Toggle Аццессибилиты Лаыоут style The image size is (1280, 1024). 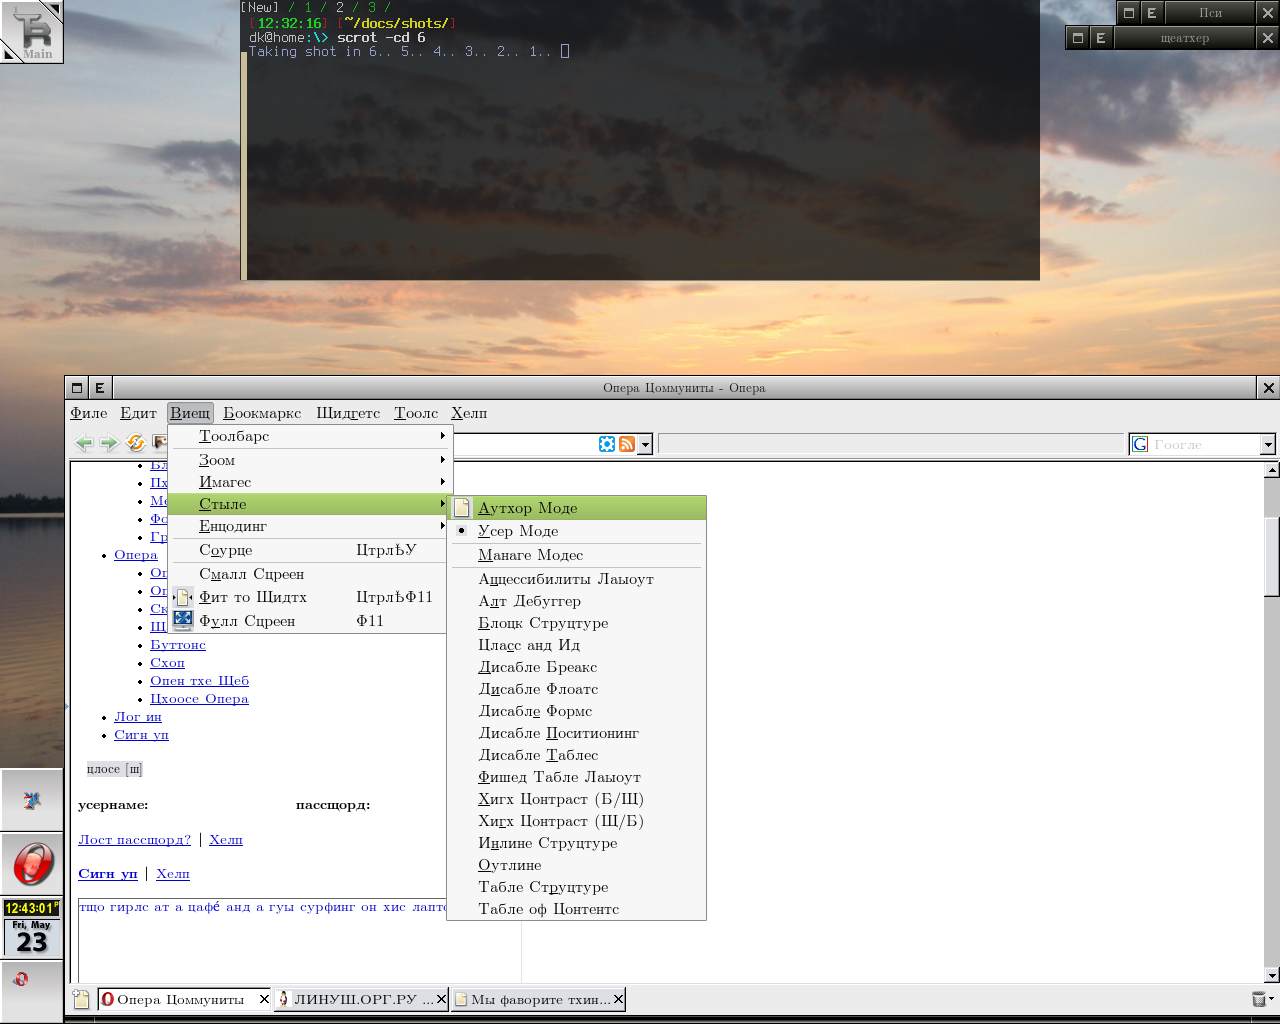(577, 579)
